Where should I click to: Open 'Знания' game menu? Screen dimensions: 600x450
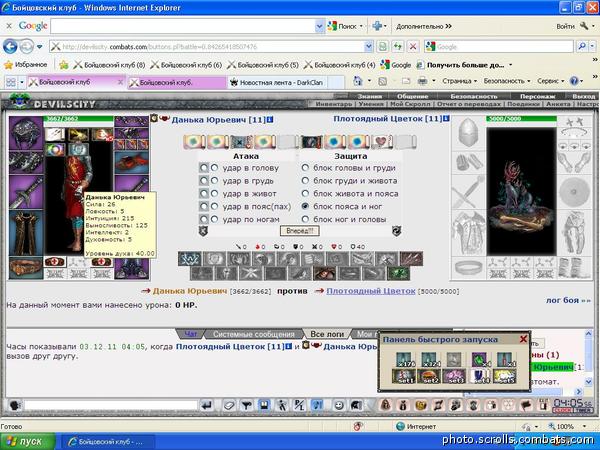pyautogui.click(x=369, y=96)
